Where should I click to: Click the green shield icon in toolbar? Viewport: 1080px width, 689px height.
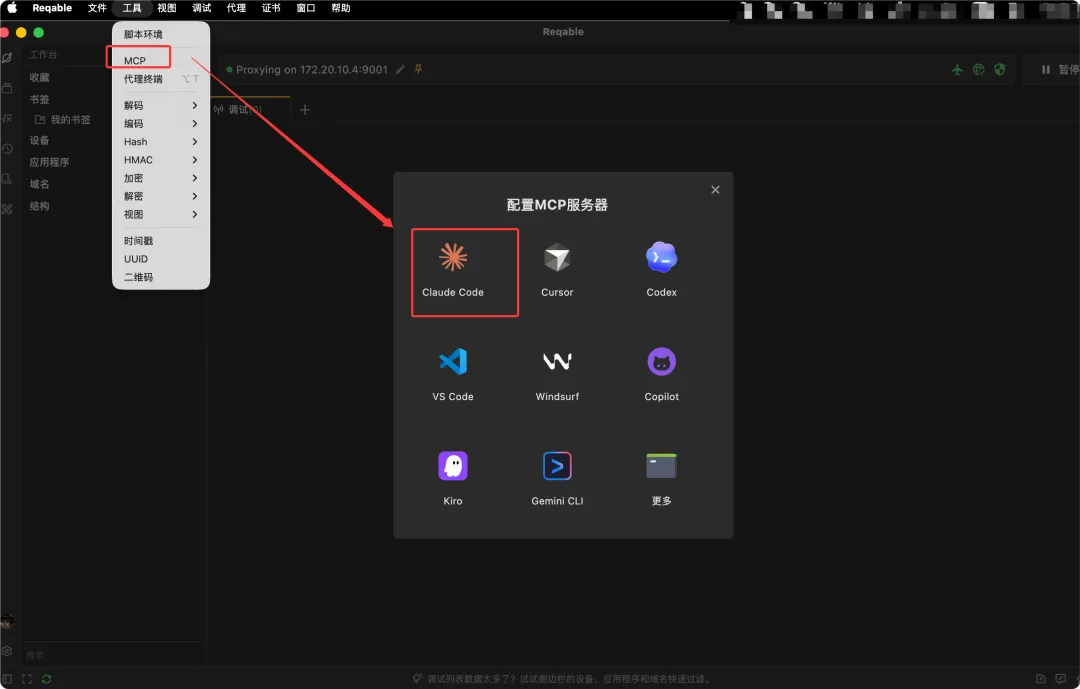[999, 70]
